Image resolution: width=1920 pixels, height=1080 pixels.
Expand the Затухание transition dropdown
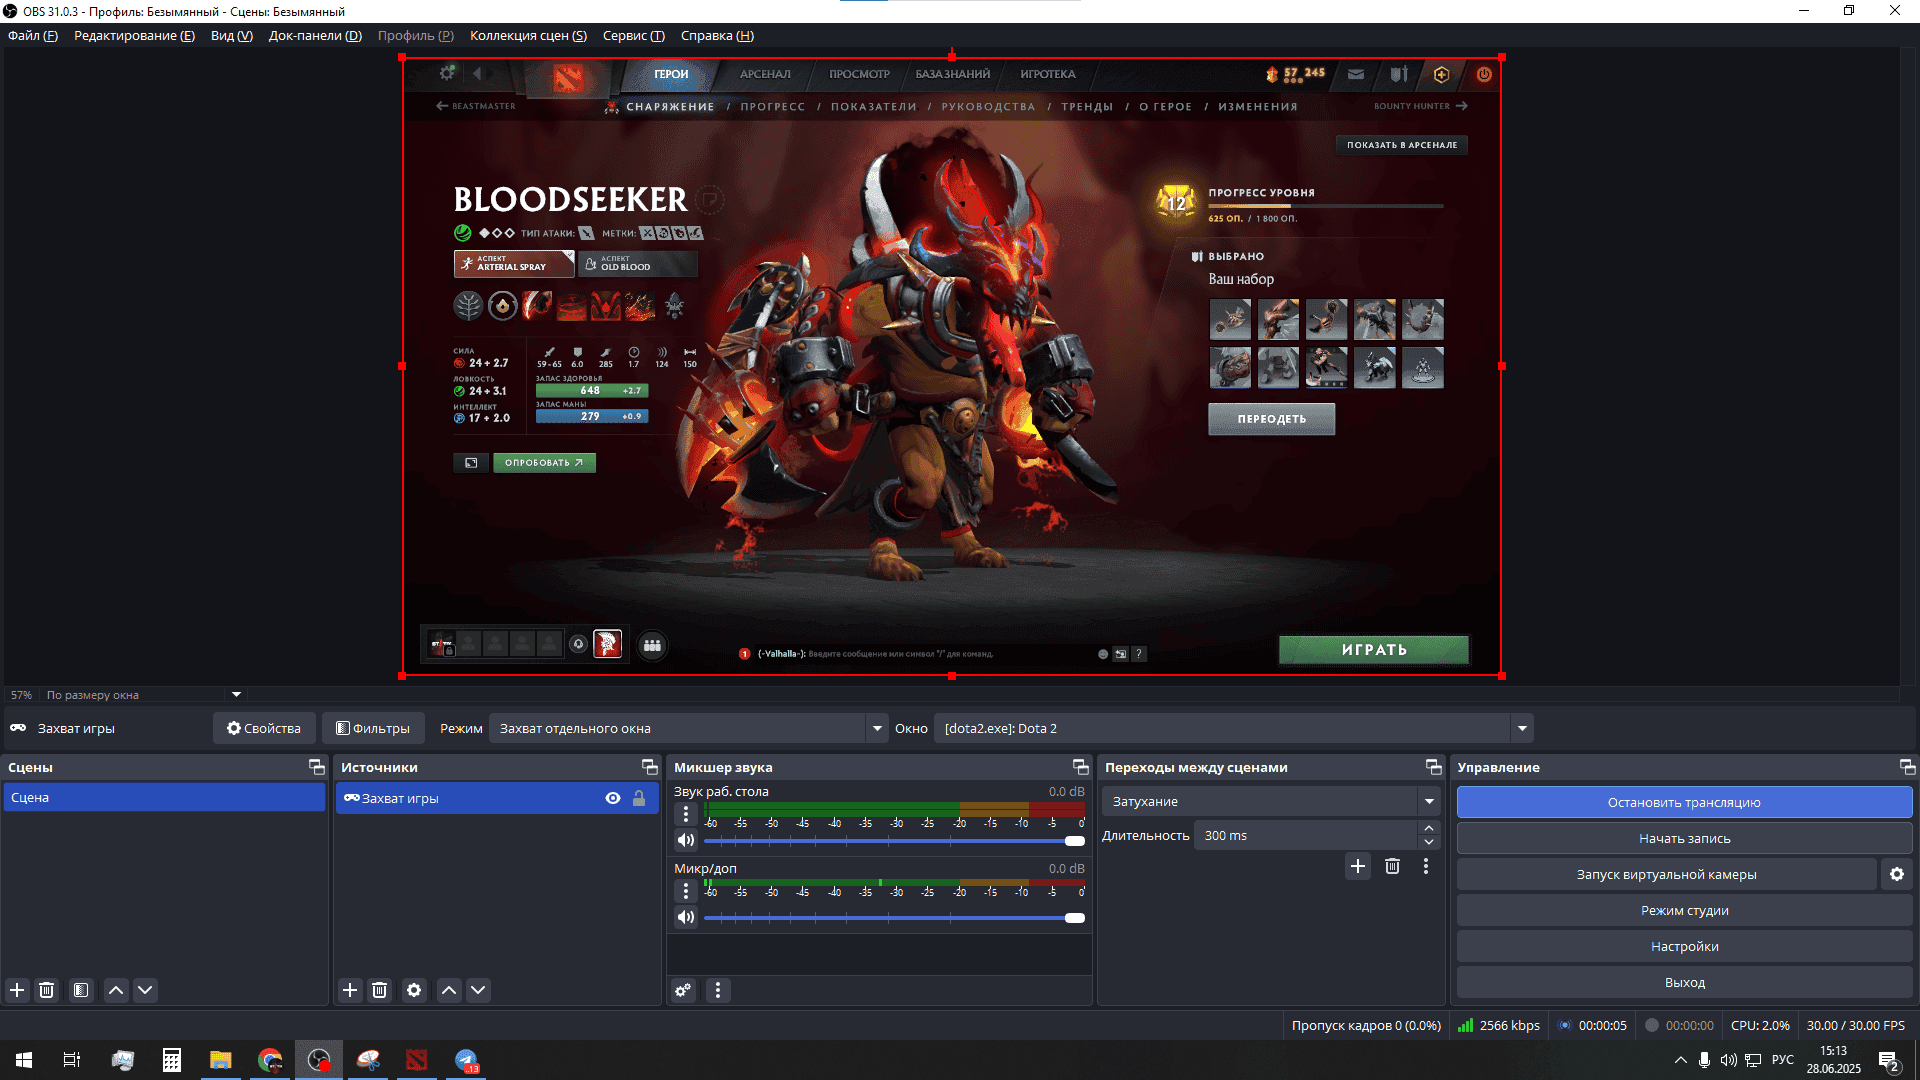[1429, 801]
